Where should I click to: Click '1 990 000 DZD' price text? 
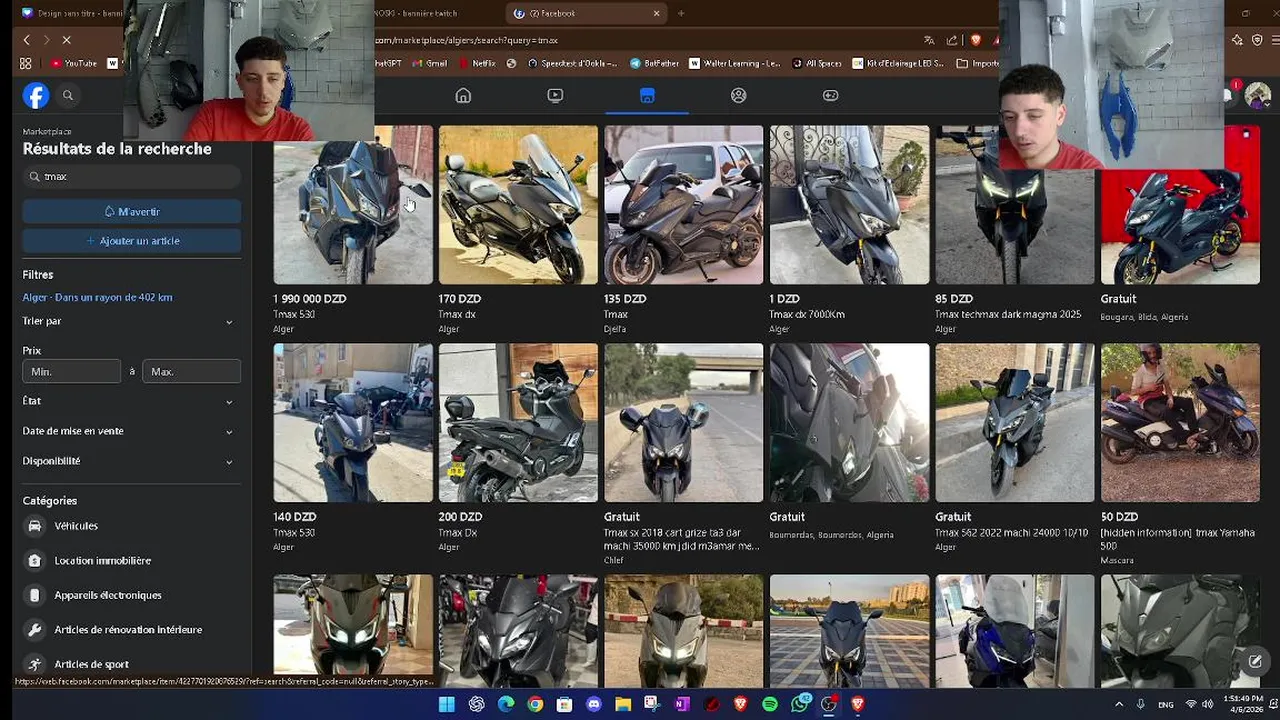point(310,299)
